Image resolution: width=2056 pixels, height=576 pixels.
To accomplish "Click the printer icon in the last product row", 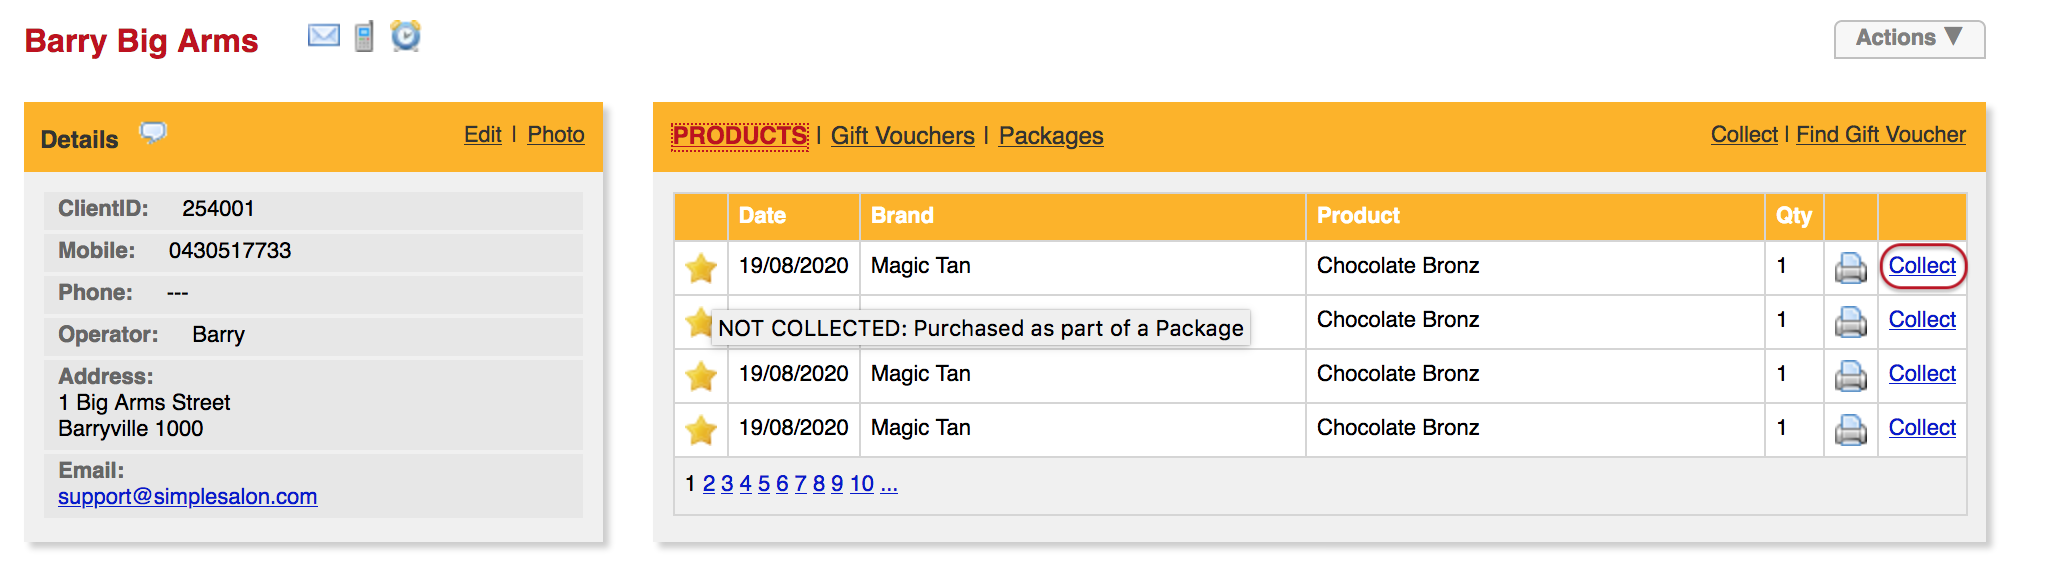I will tap(1850, 429).
